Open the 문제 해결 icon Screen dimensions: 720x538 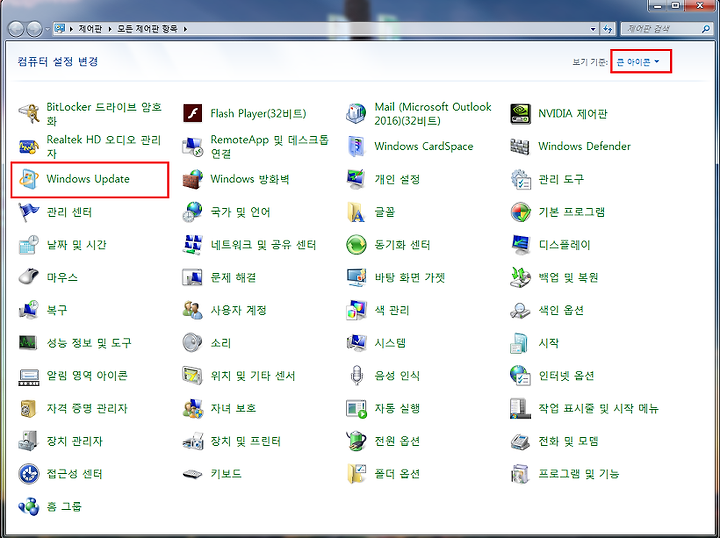pyautogui.click(x=192, y=277)
